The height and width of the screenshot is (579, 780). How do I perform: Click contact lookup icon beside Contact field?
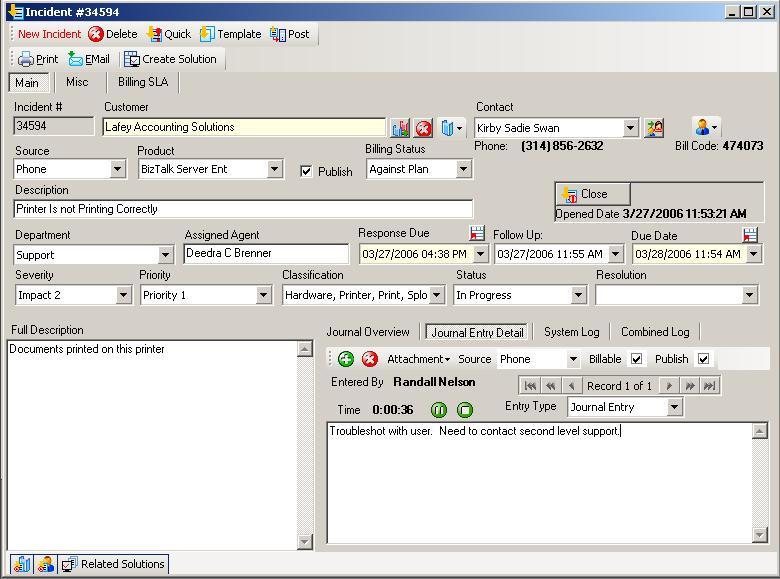pyautogui.click(x=654, y=128)
